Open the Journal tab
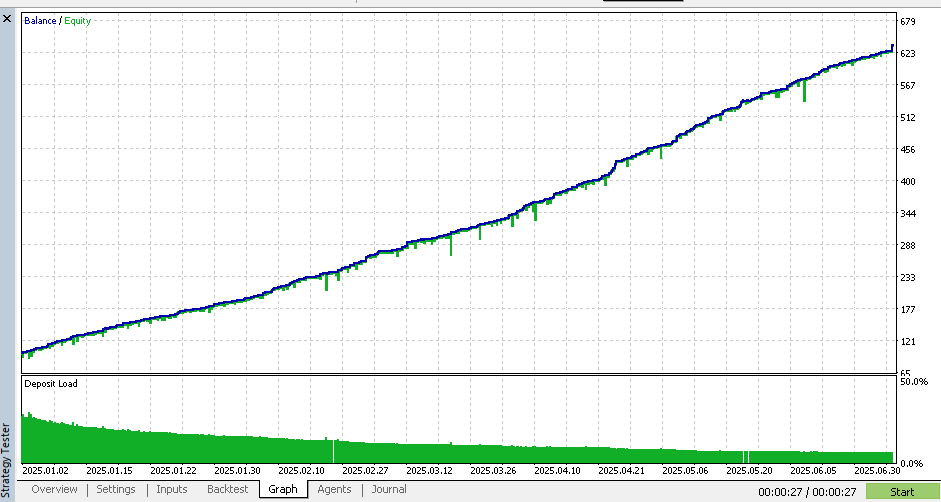Image resolution: width=941 pixels, height=502 pixels. [389, 489]
